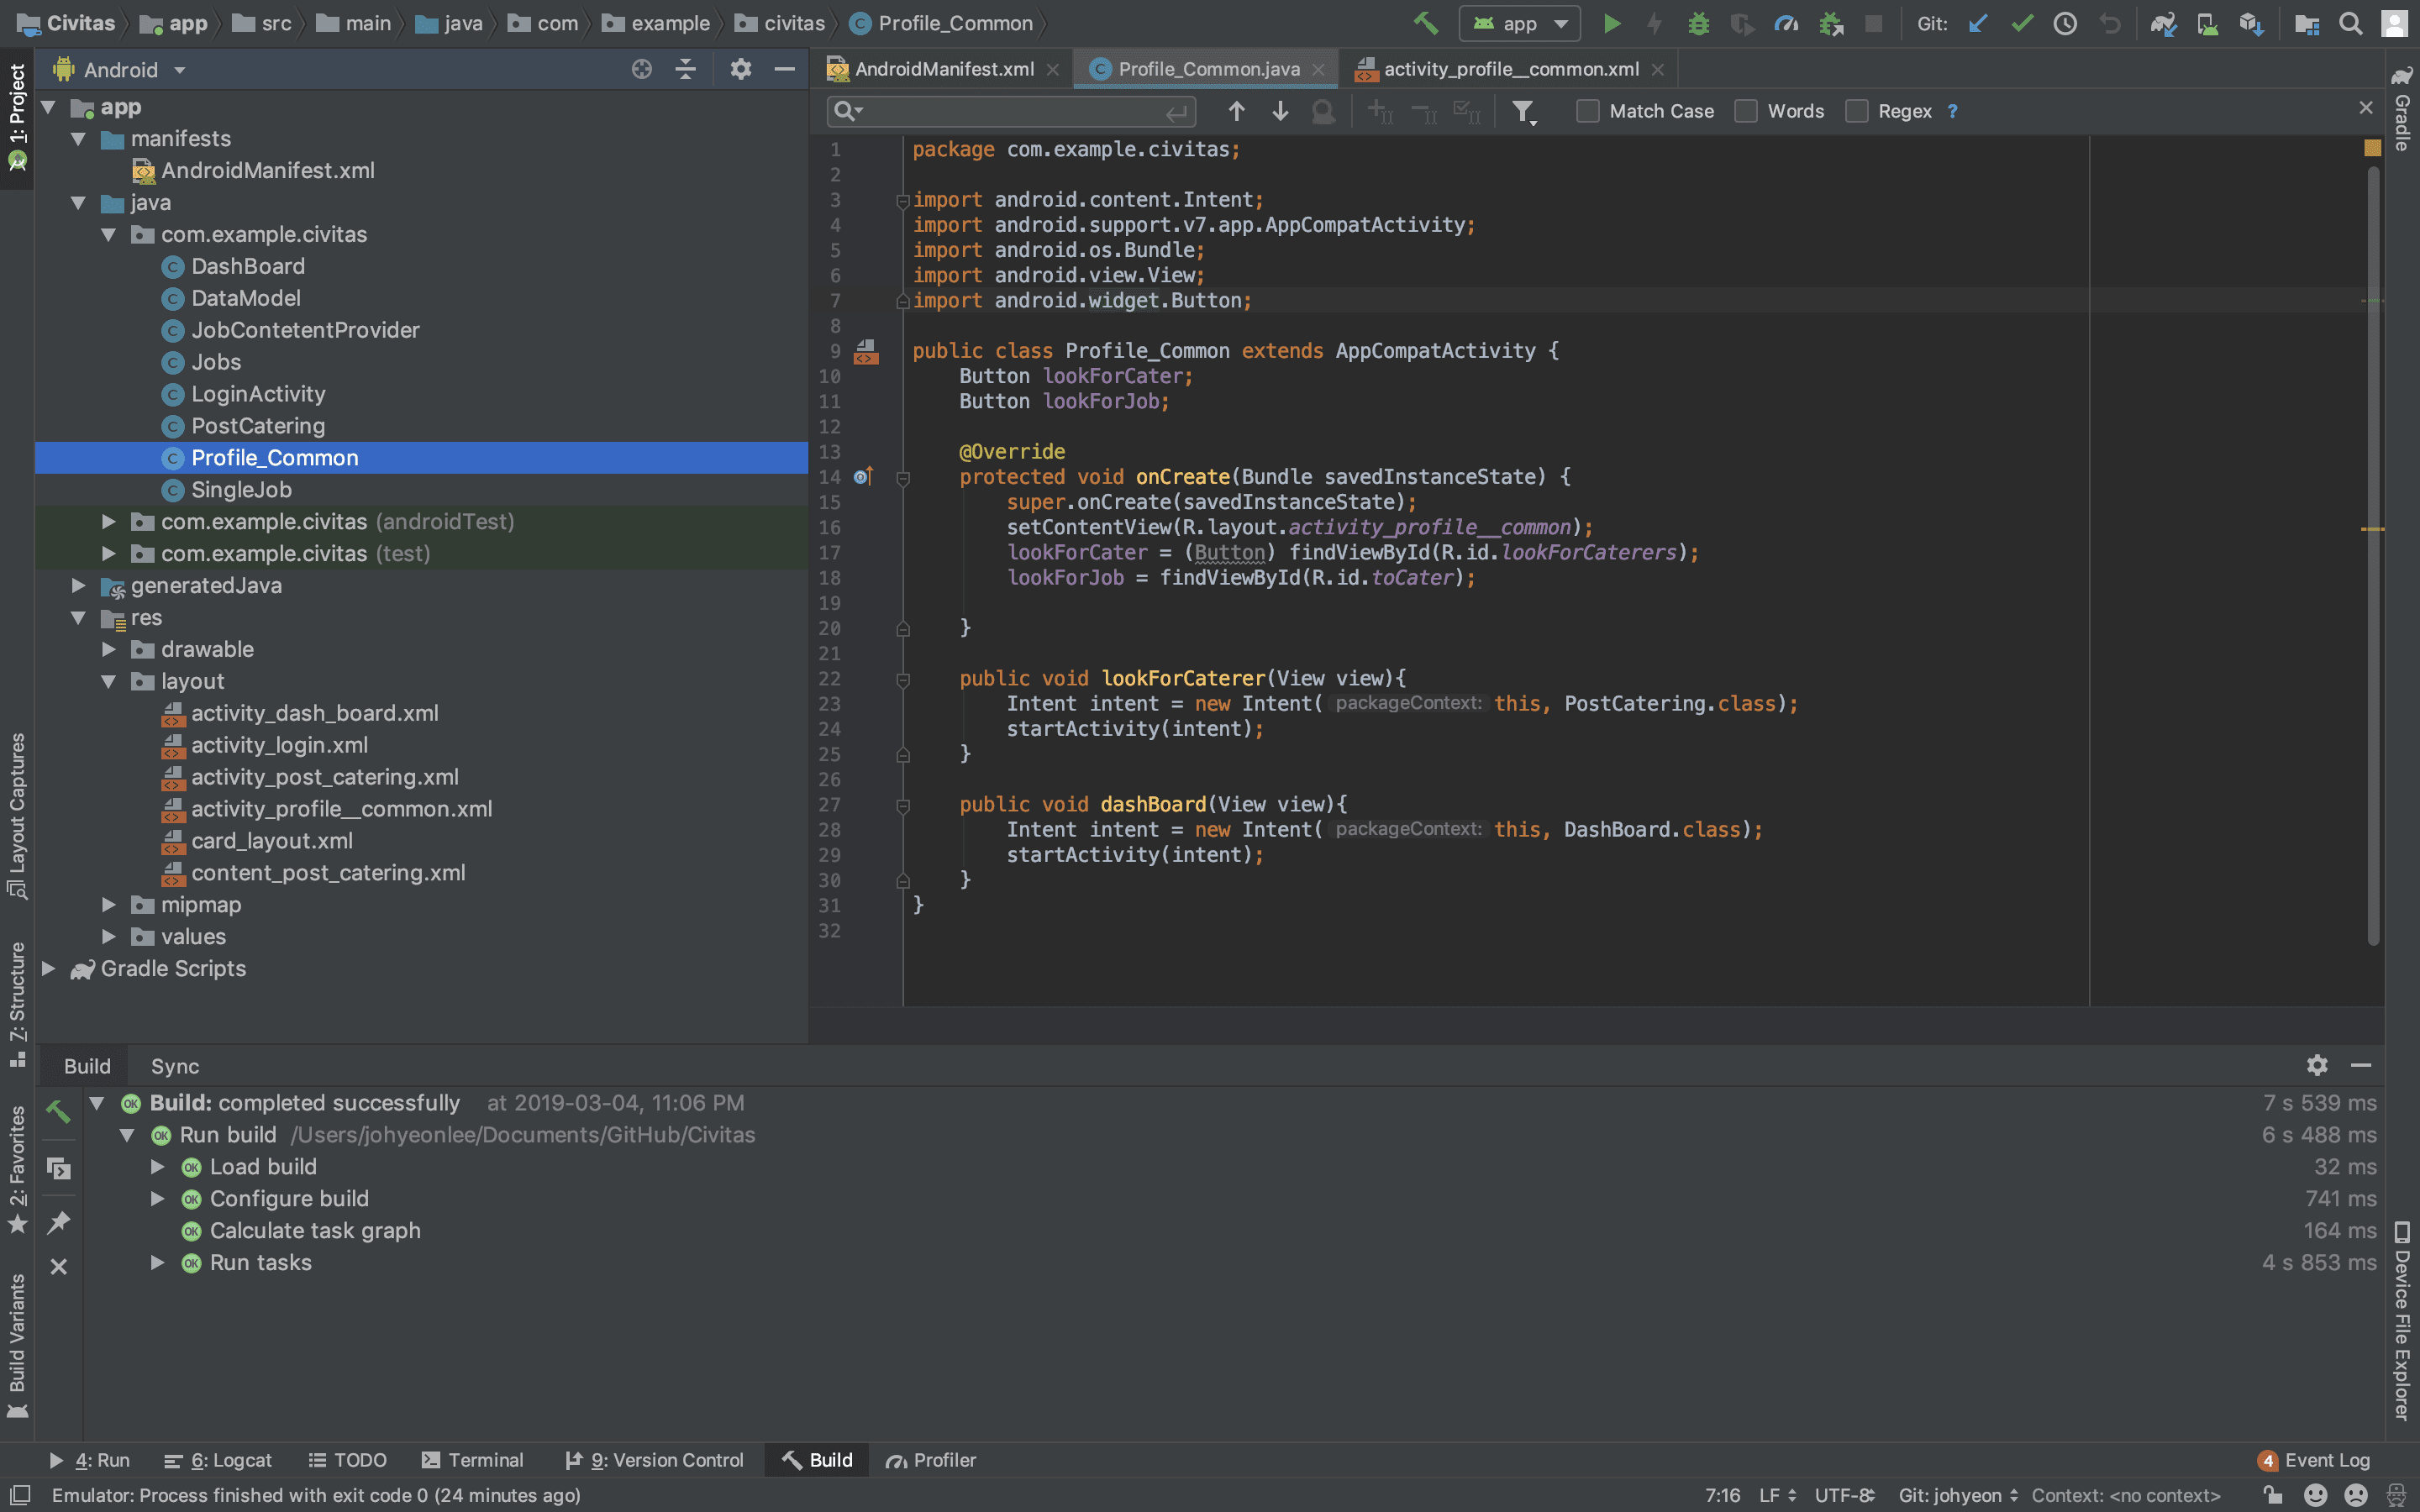Open the Terminal tool window button

click(473, 1460)
